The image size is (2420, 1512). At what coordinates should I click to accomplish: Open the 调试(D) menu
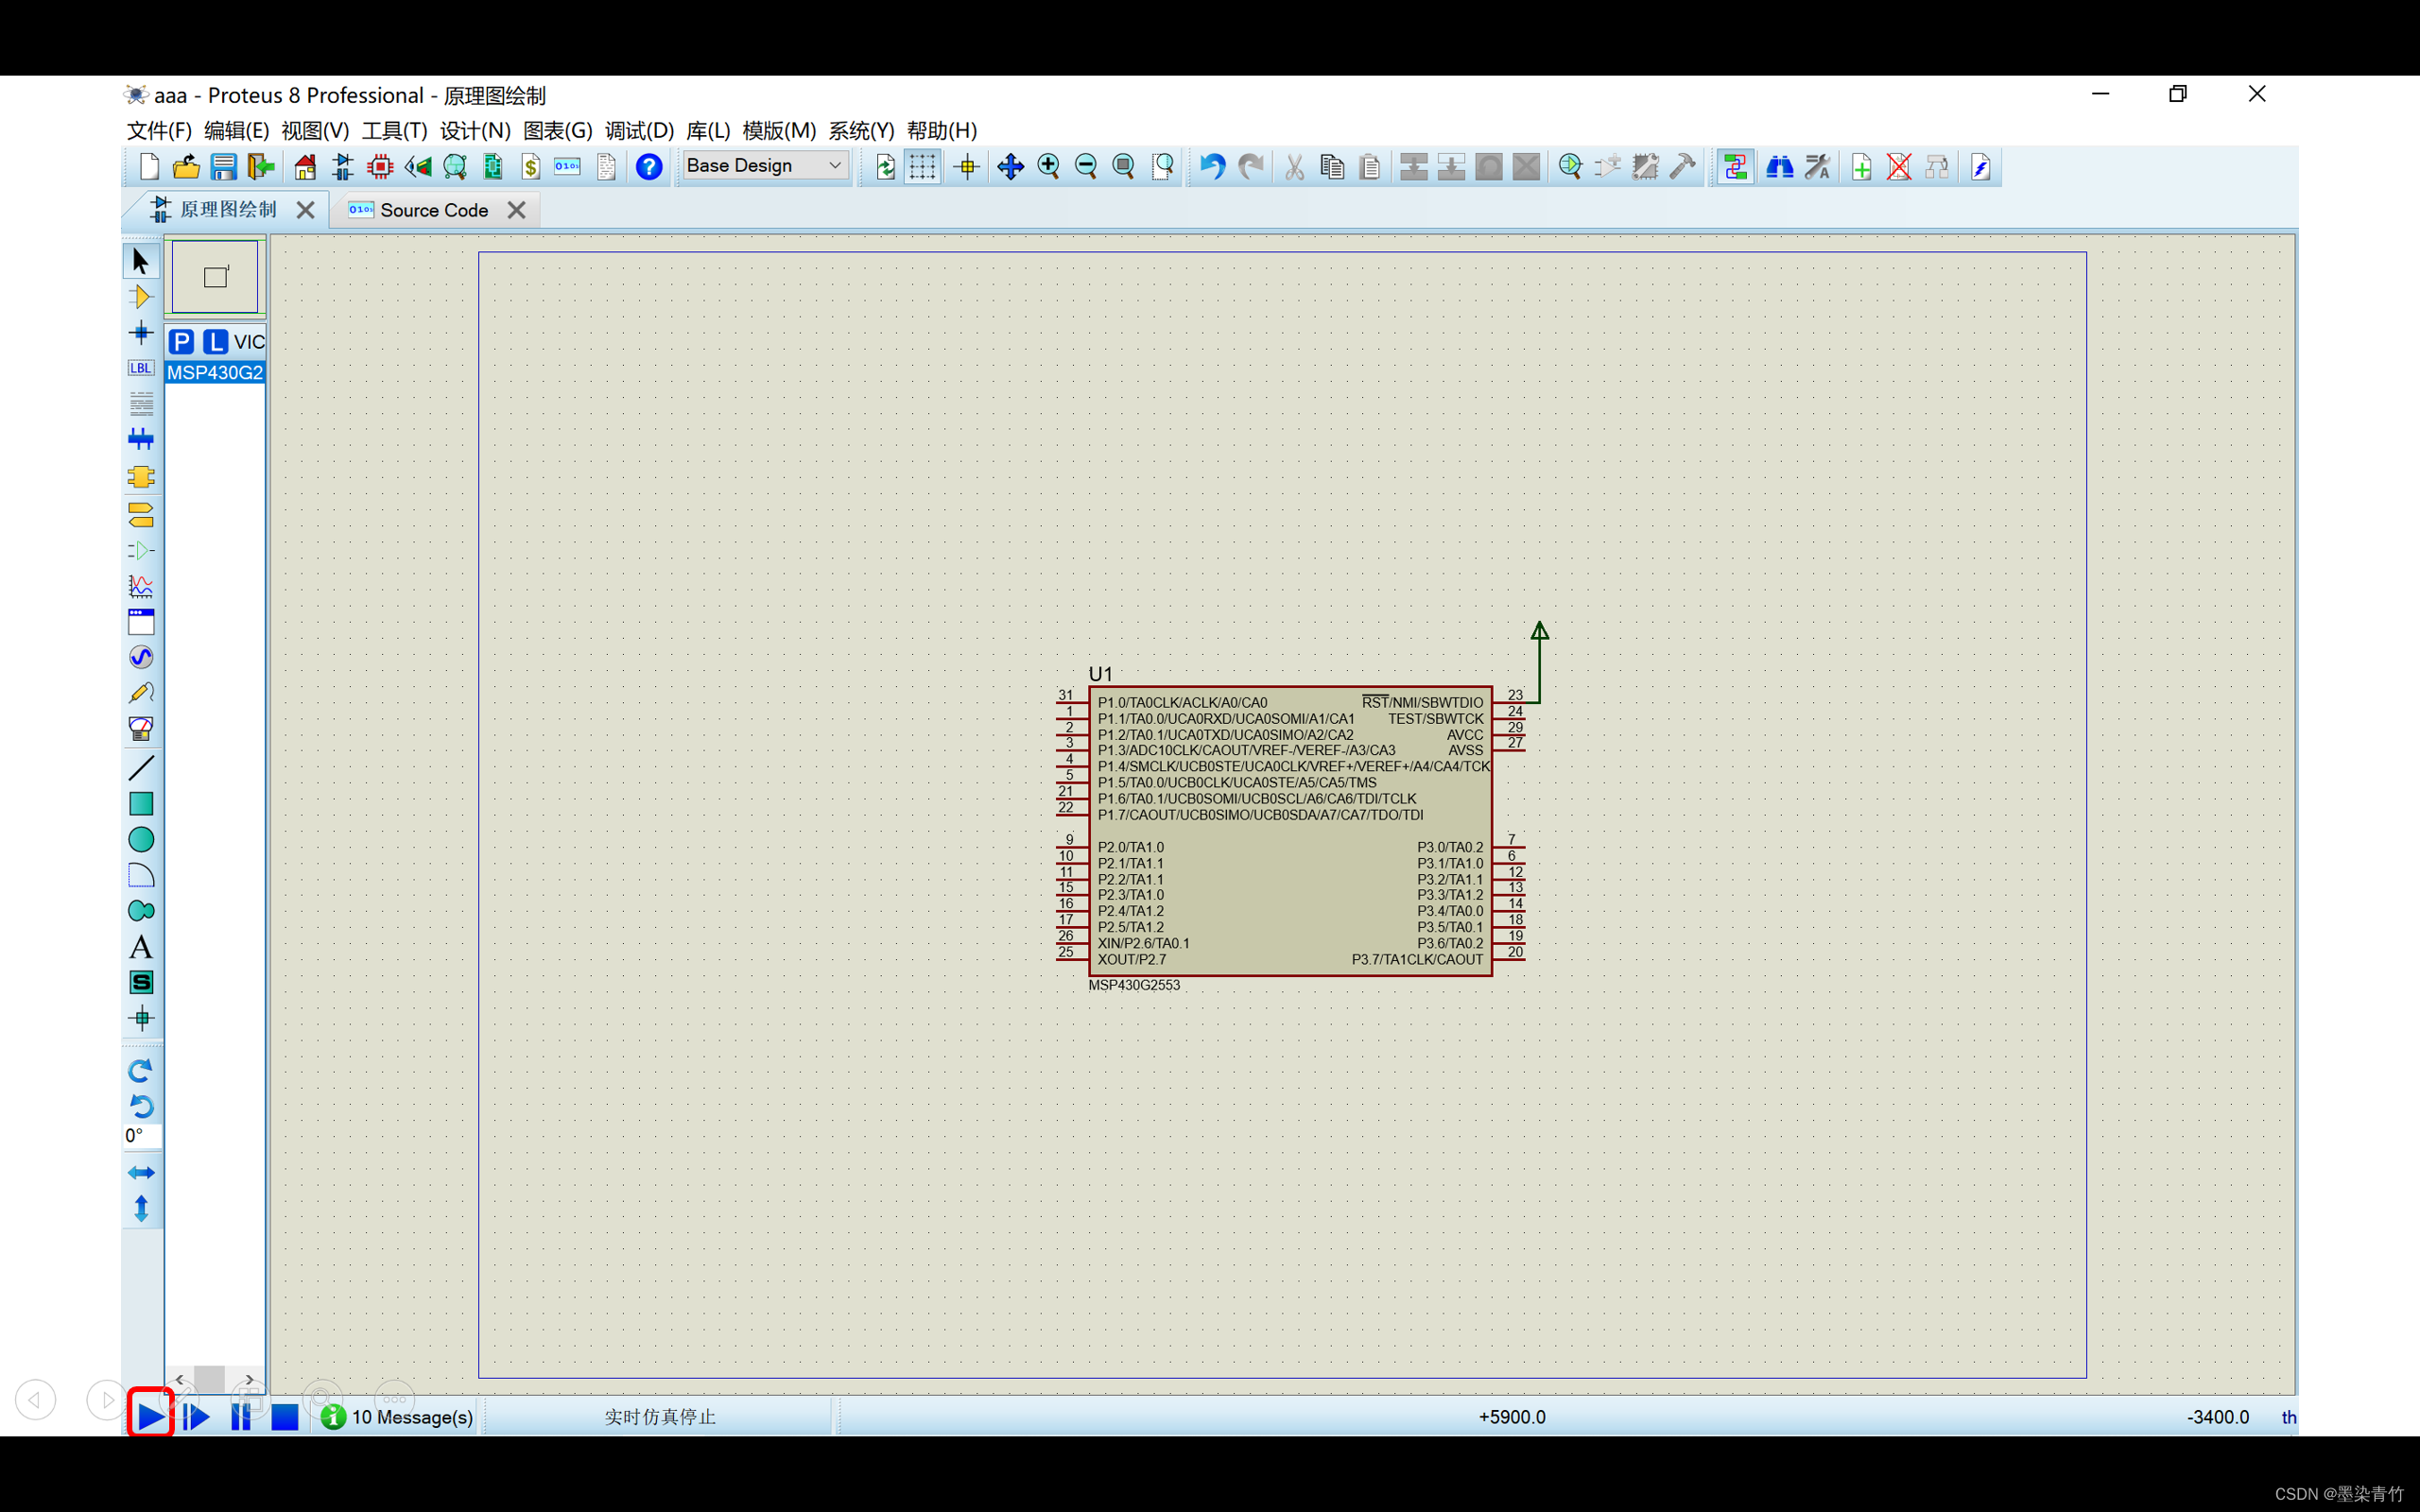click(638, 130)
